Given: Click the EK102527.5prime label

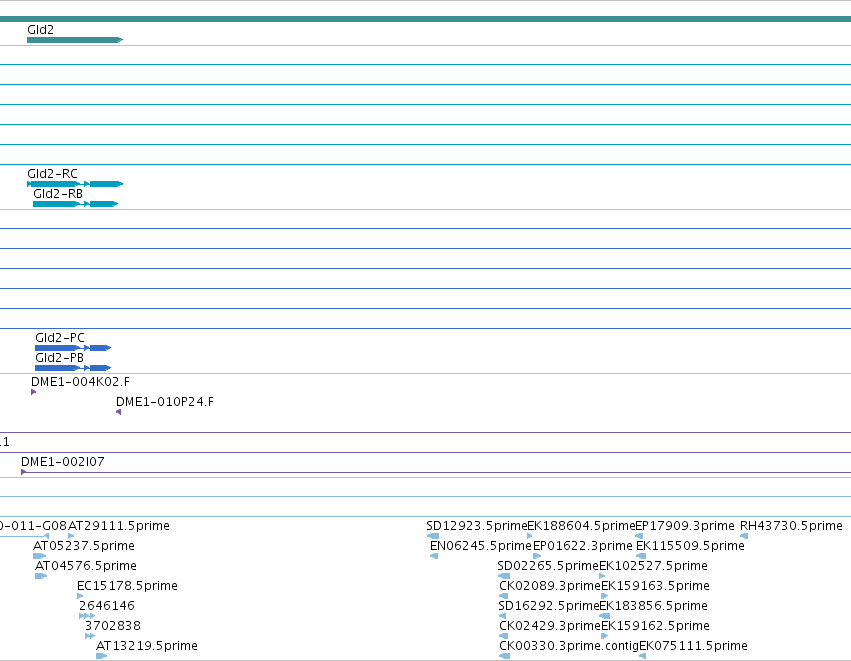Looking at the screenshot, I should pos(653,566).
